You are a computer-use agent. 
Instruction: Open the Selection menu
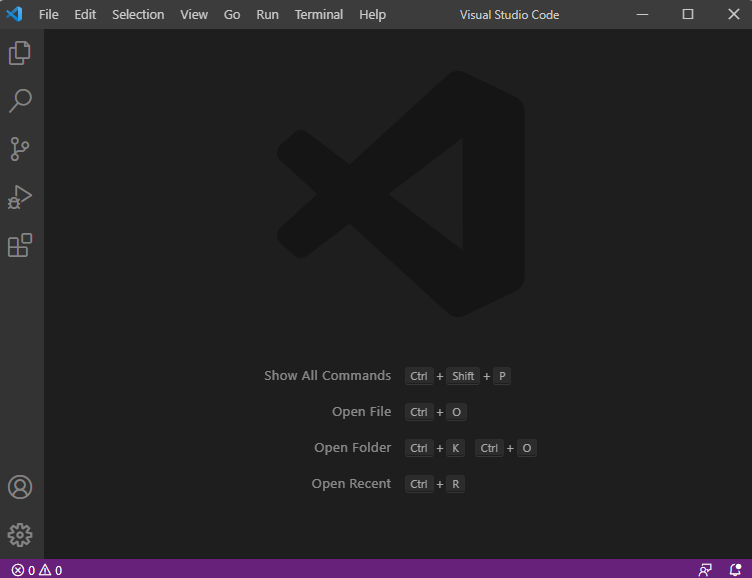[x=138, y=14]
